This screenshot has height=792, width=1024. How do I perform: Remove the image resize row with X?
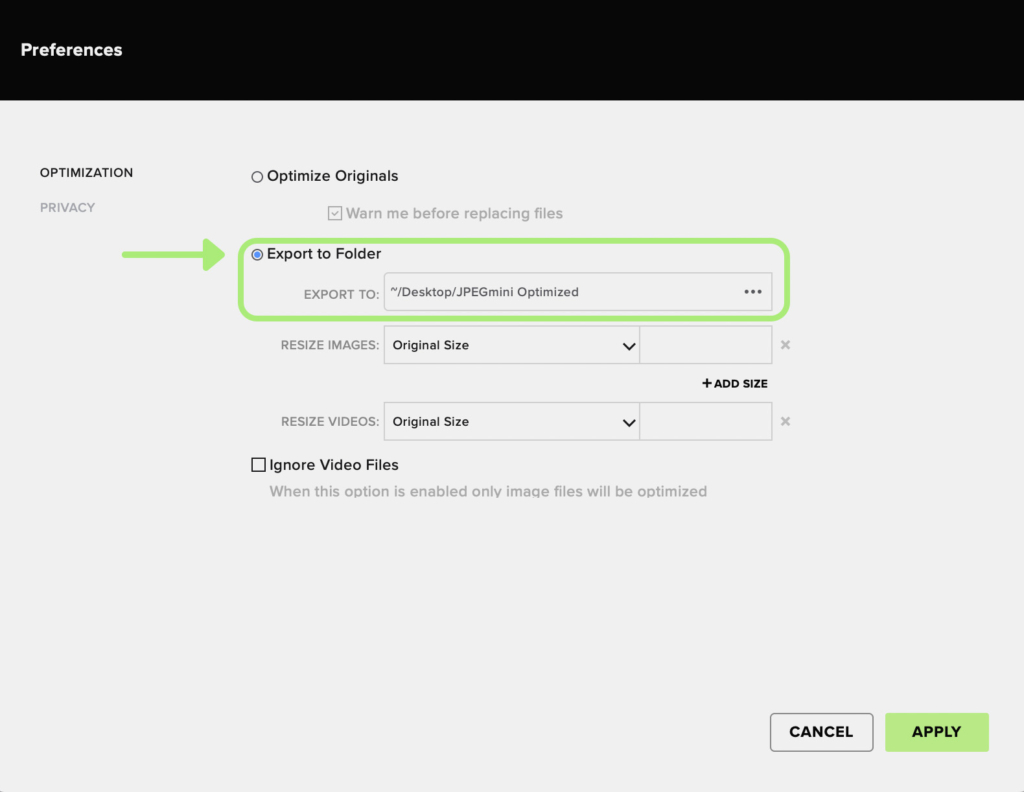(785, 345)
